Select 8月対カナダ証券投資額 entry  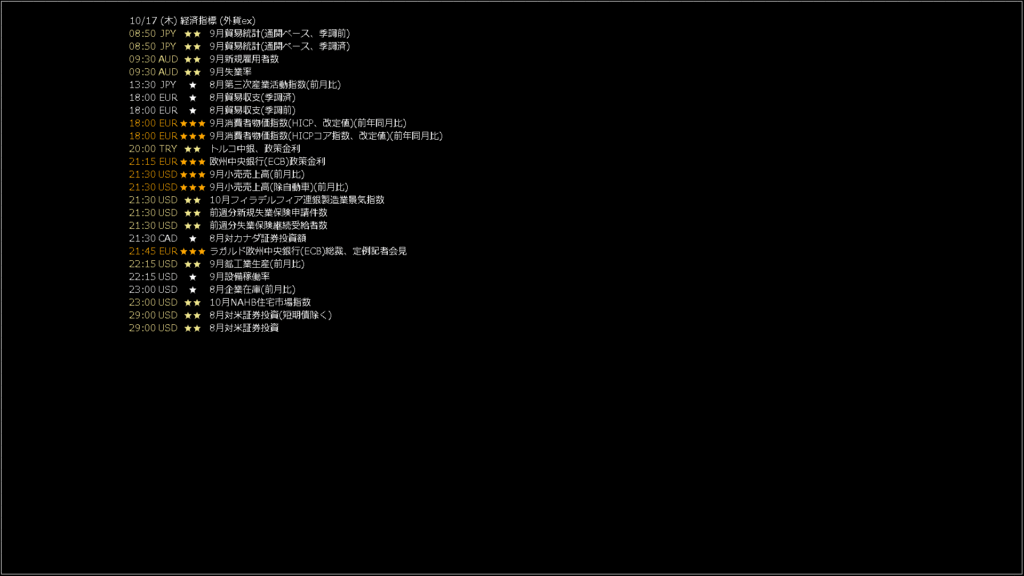(258, 238)
